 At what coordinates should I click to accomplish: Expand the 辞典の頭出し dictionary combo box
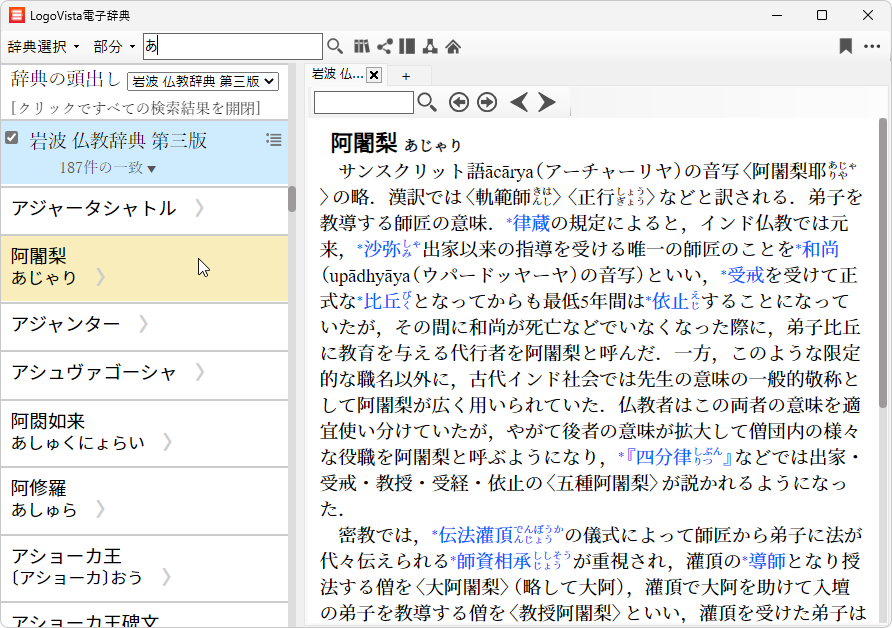click(203, 81)
